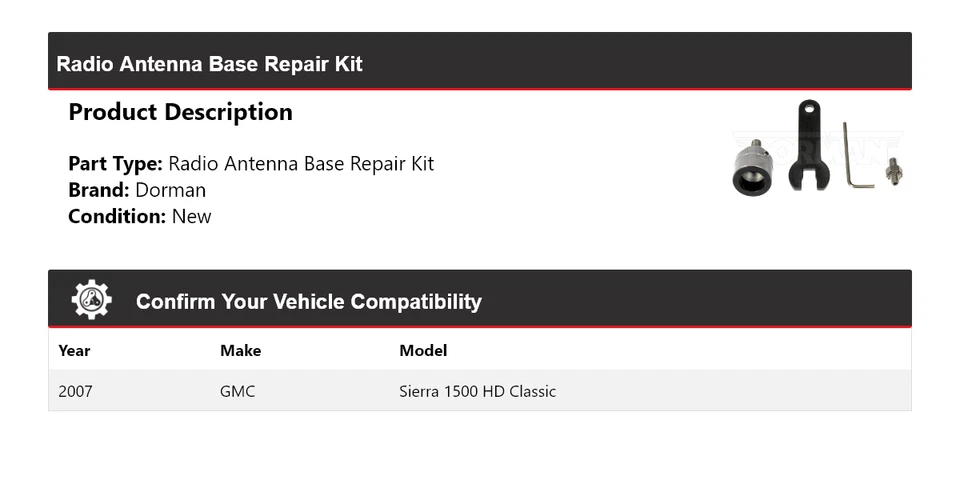This screenshot has width=960, height=480.
Task: Click the Year column header
Action: 74,350
